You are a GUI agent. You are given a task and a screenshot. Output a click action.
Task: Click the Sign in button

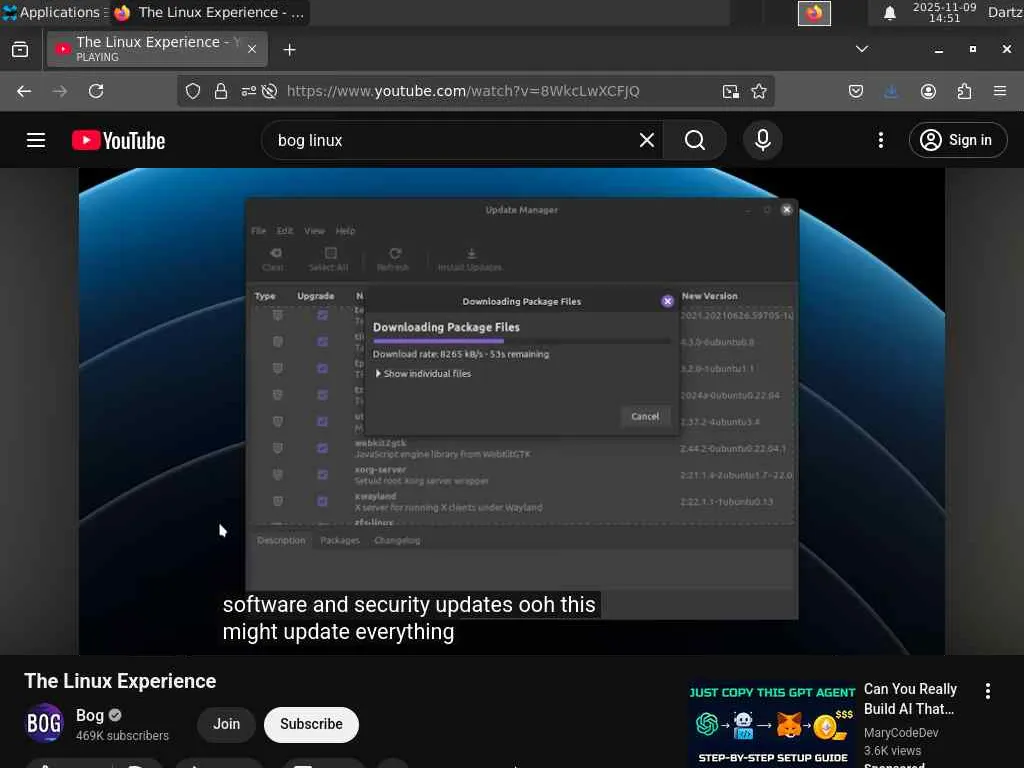tap(957, 140)
